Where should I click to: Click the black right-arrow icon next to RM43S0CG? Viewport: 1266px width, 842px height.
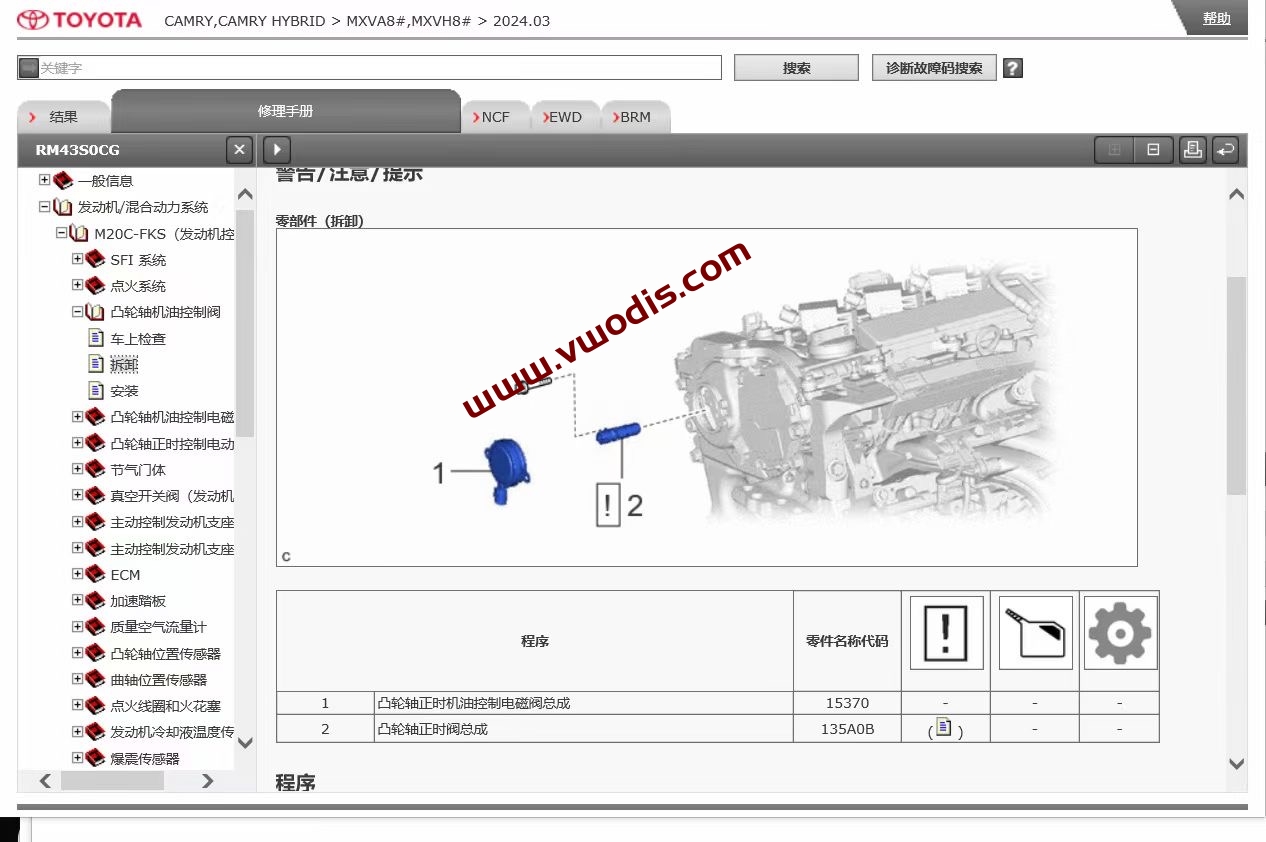(276, 149)
